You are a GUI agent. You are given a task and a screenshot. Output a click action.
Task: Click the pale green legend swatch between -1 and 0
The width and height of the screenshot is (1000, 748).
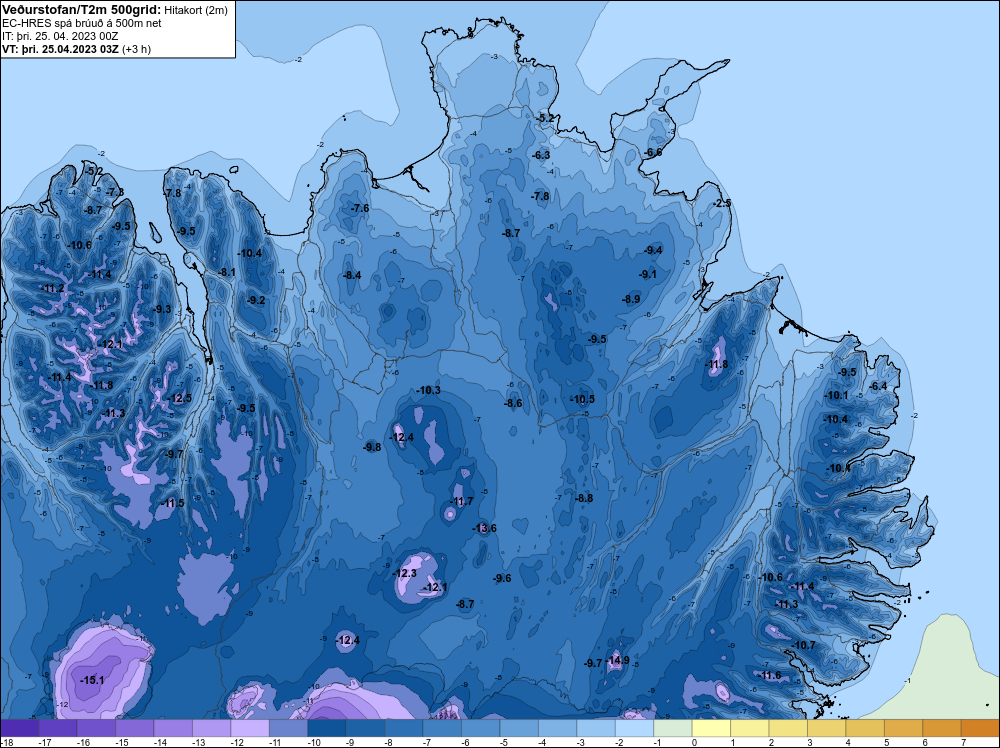pos(673,728)
